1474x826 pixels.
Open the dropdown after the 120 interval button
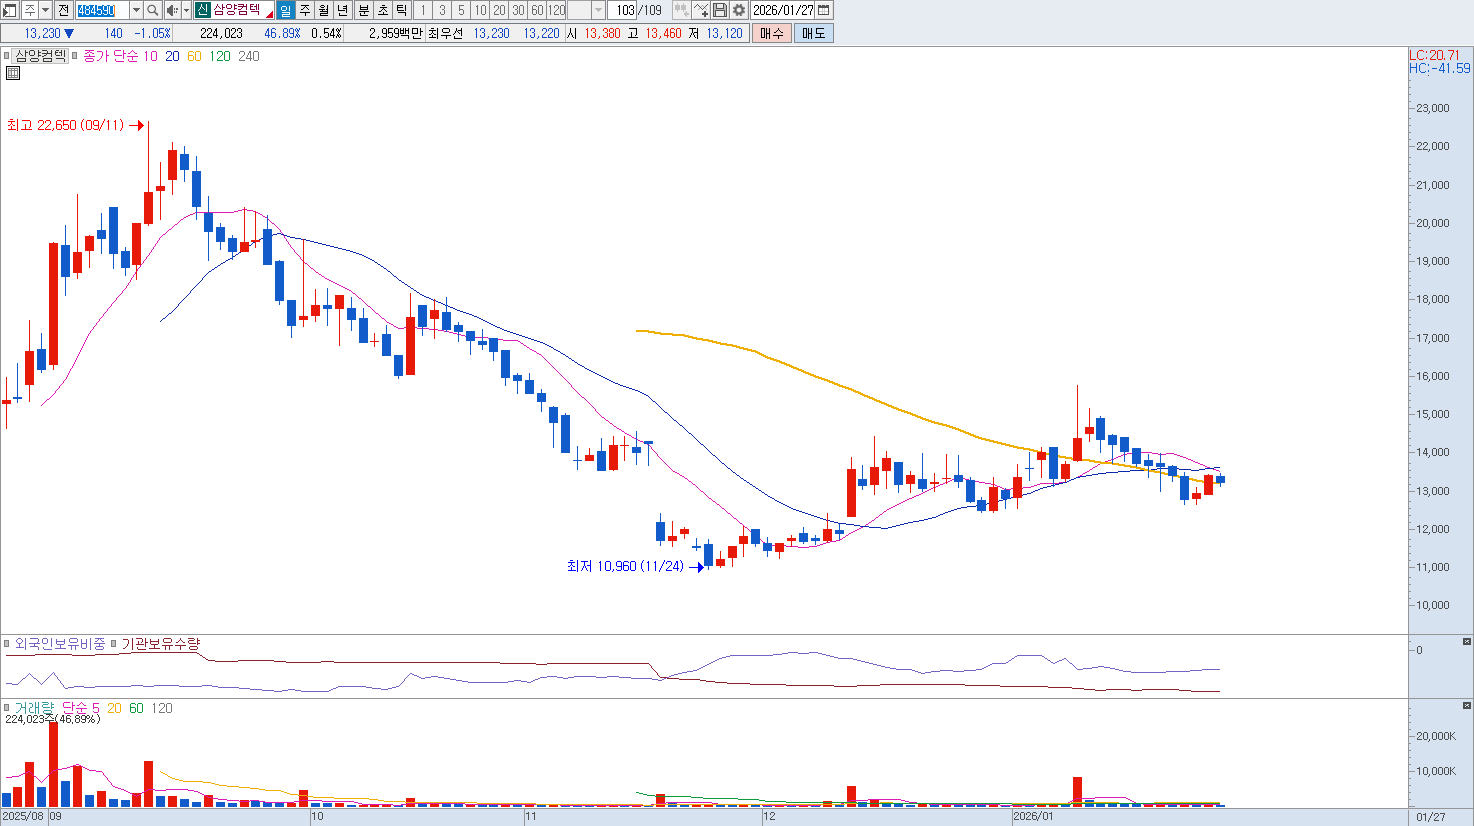point(598,10)
